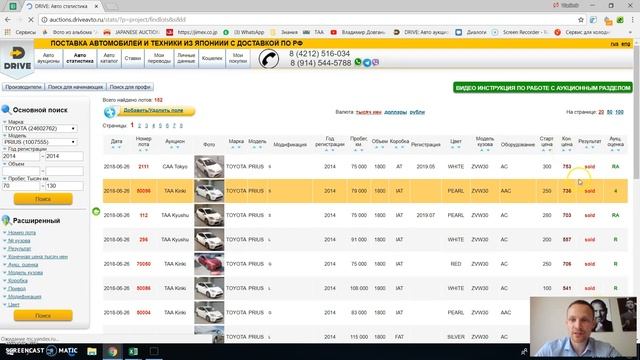This screenshot has height=360, width=640.
Task: Open File Explorer on the taskbar
Action: [x=92, y=351]
